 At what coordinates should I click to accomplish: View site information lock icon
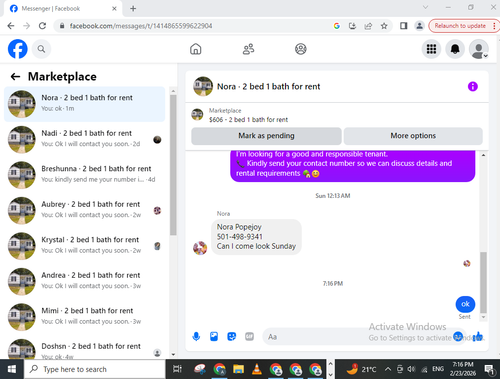click(62, 26)
